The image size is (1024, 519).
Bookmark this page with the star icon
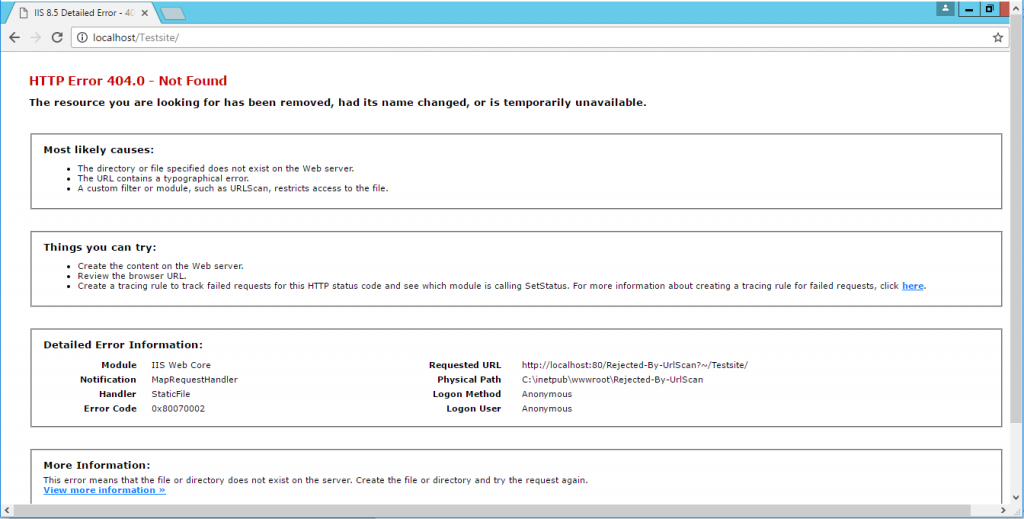997,37
